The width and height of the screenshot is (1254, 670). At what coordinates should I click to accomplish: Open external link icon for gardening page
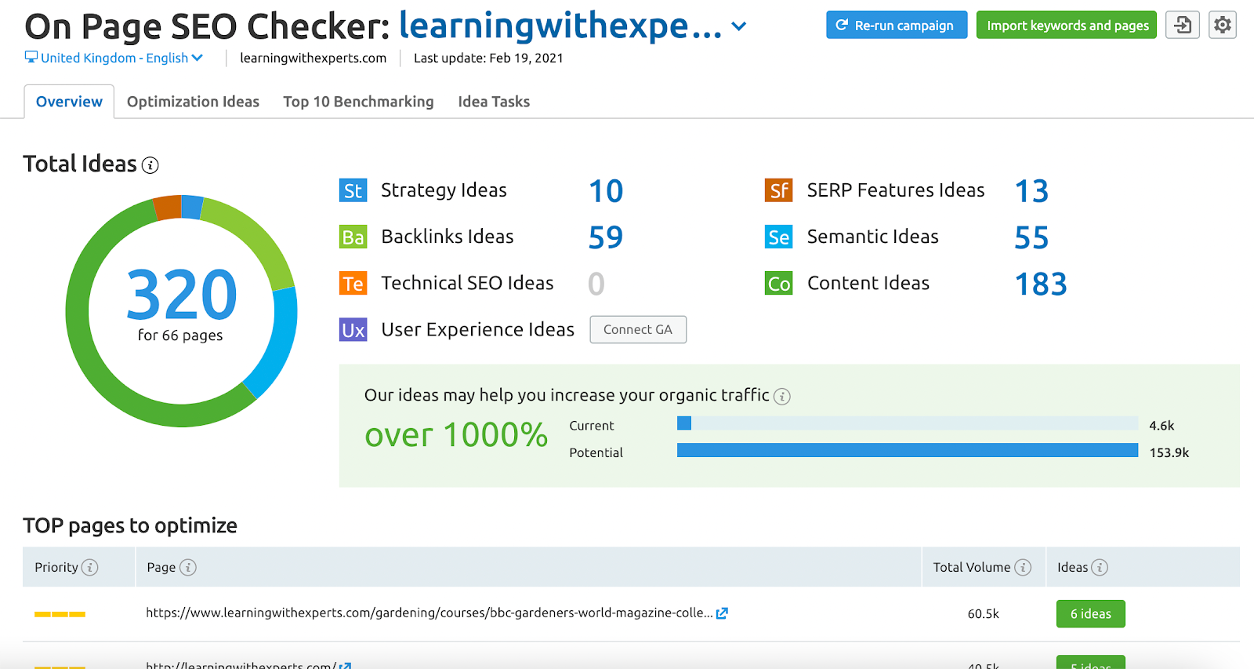pyautogui.click(x=722, y=613)
